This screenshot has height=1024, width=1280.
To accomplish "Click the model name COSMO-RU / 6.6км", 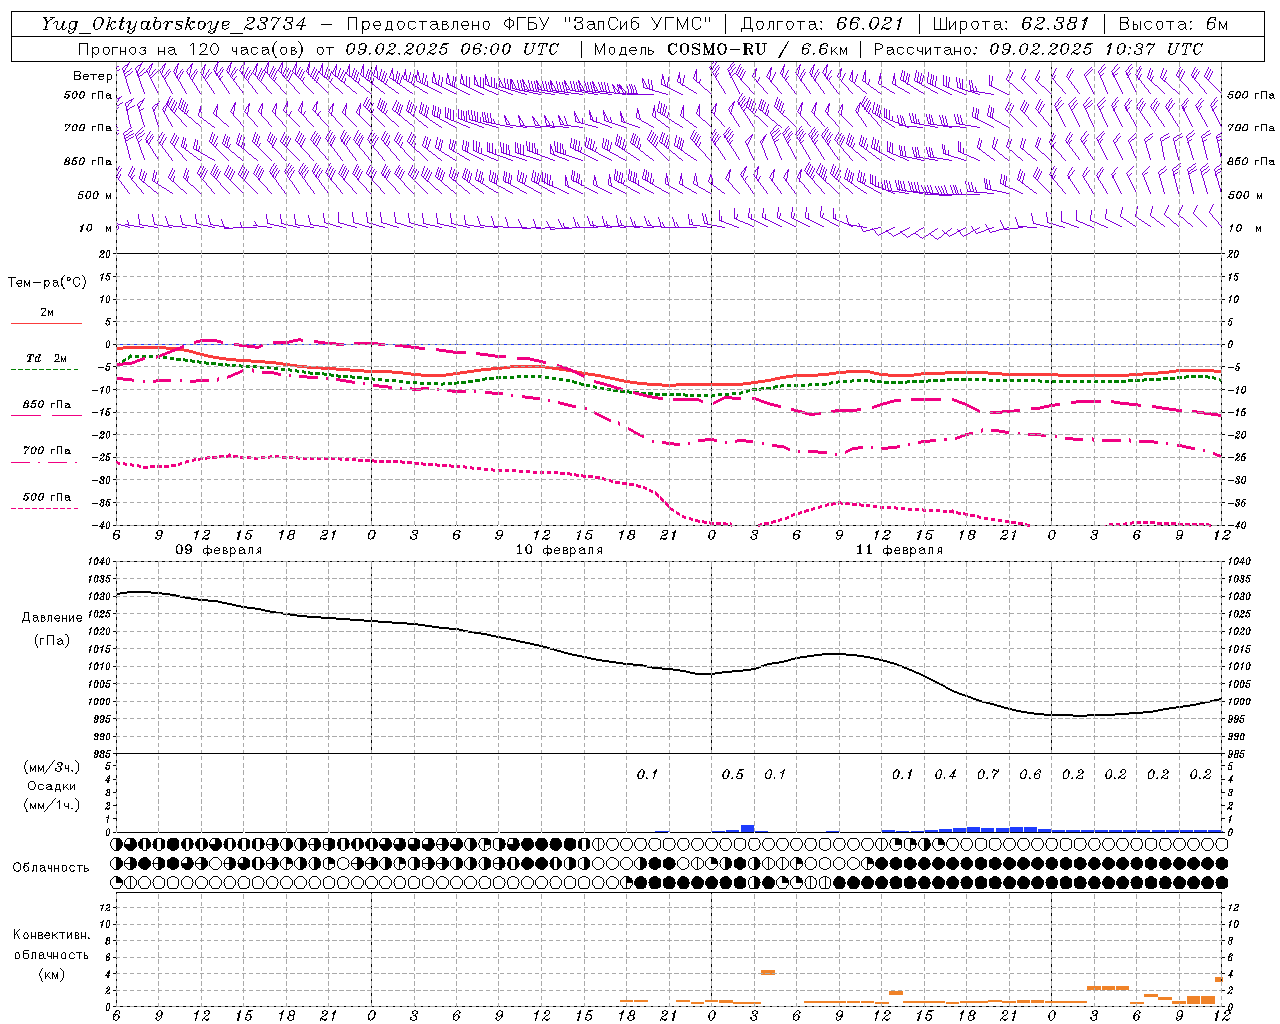I will click(x=756, y=49).
